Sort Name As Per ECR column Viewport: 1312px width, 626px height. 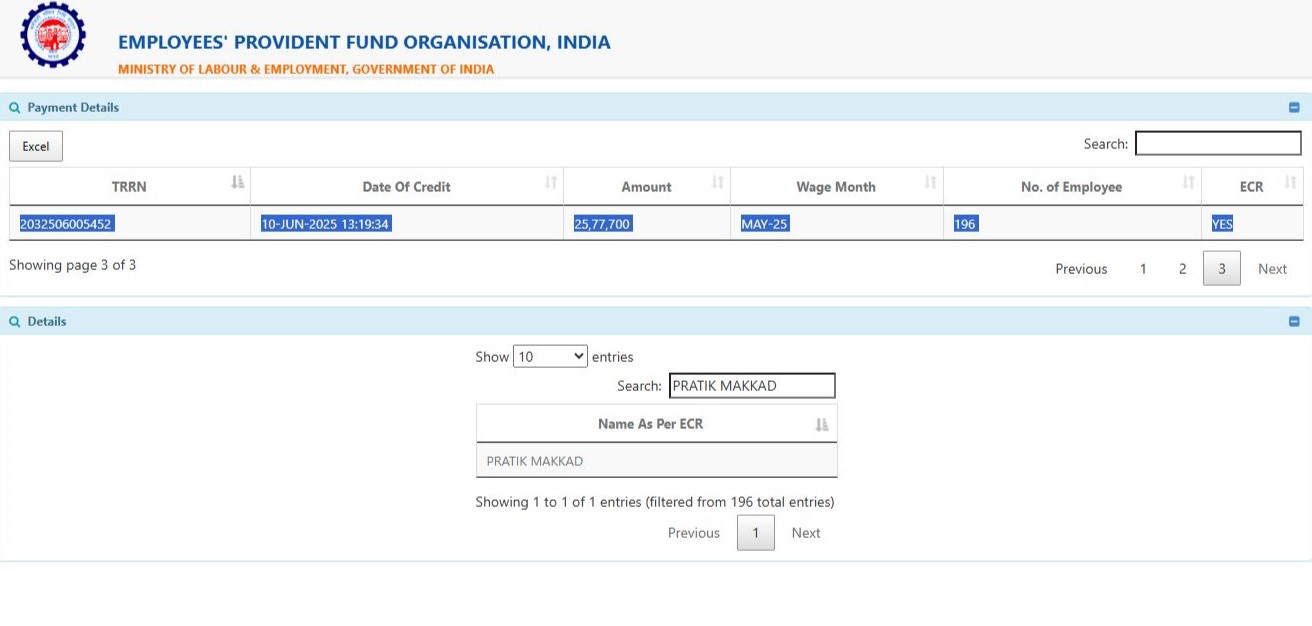click(656, 424)
